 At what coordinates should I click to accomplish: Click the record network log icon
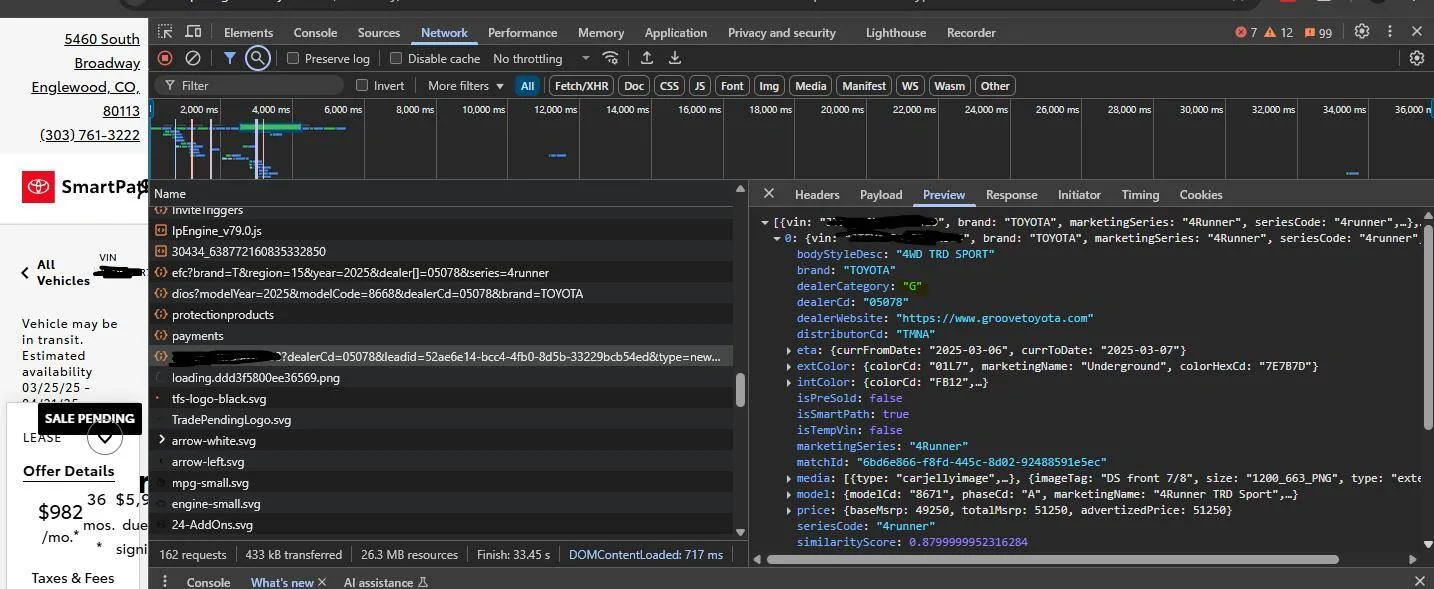click(165, 59)
